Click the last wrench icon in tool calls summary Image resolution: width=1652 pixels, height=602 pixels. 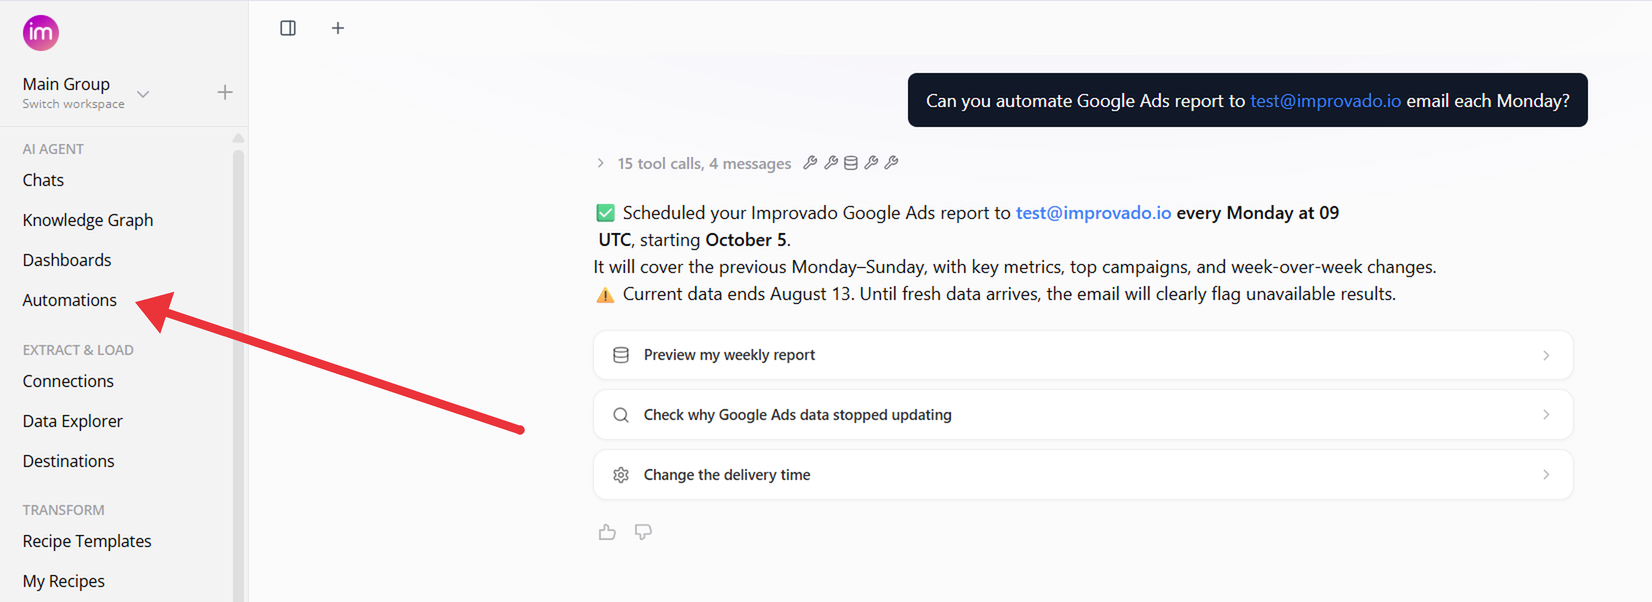coord(892,163)
